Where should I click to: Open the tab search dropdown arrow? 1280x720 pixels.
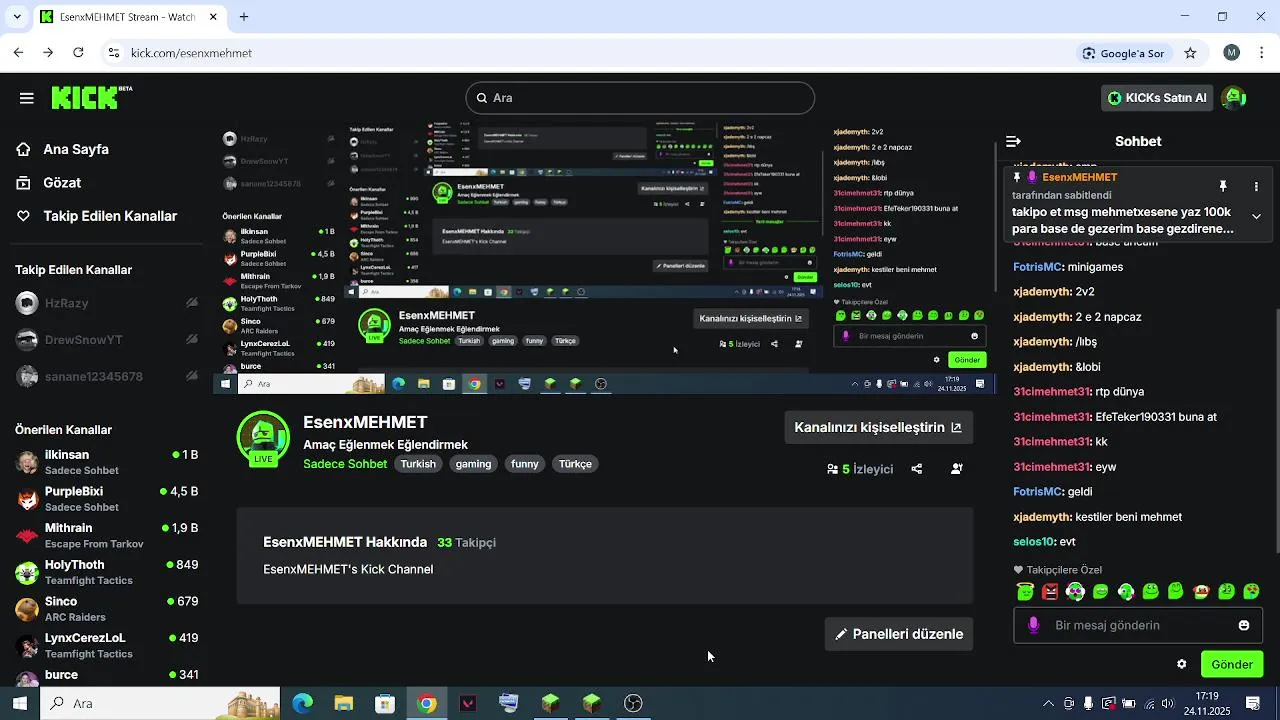click(x=16, y=17)
